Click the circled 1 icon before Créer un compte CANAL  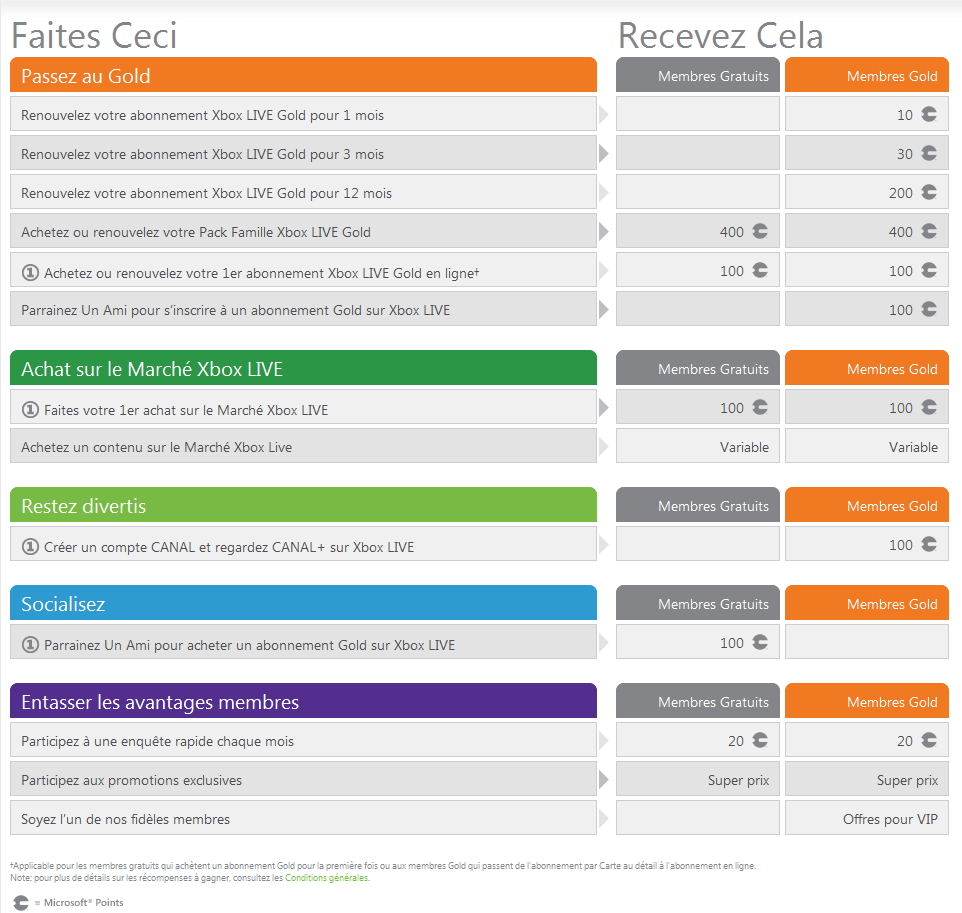click(30, 546)
